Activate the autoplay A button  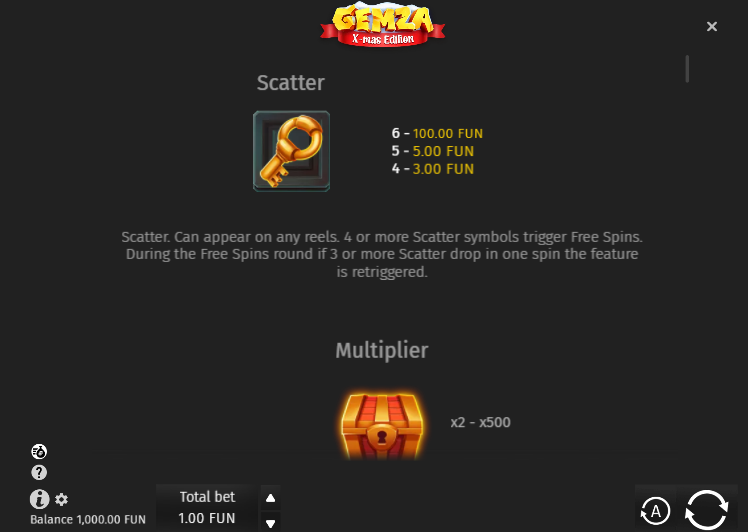(655, 511)
